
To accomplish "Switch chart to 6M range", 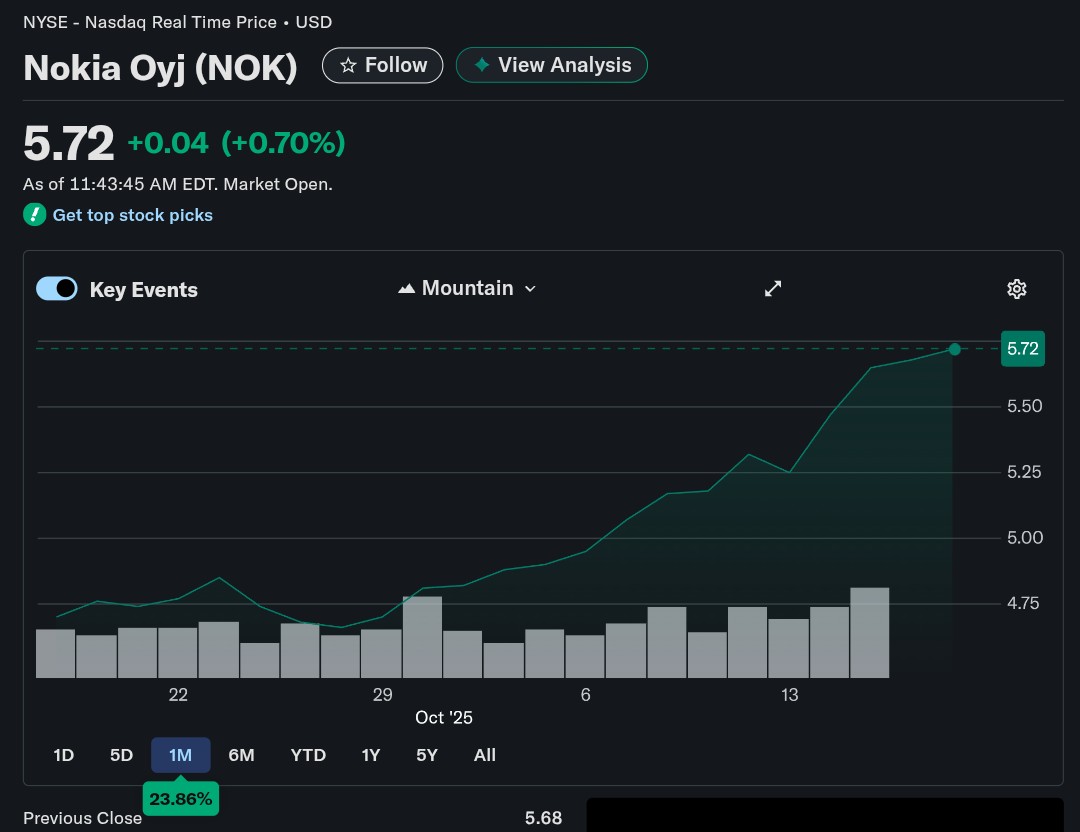I will [241, 756].
